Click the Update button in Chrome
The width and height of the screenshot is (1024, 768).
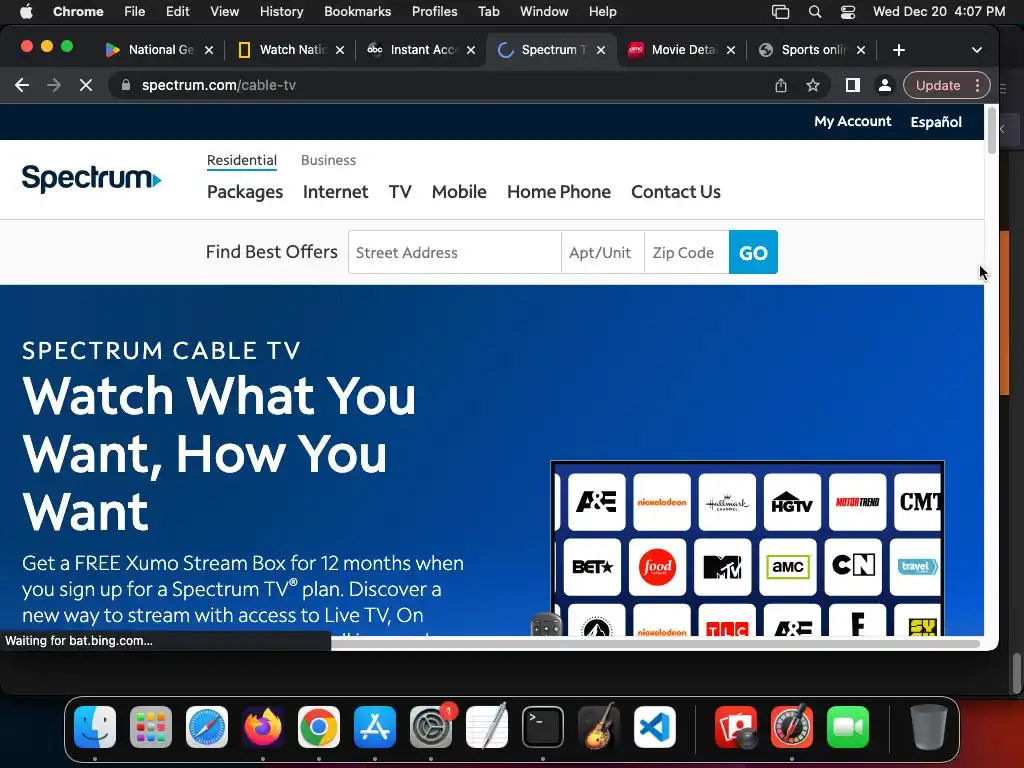point(938,85)
